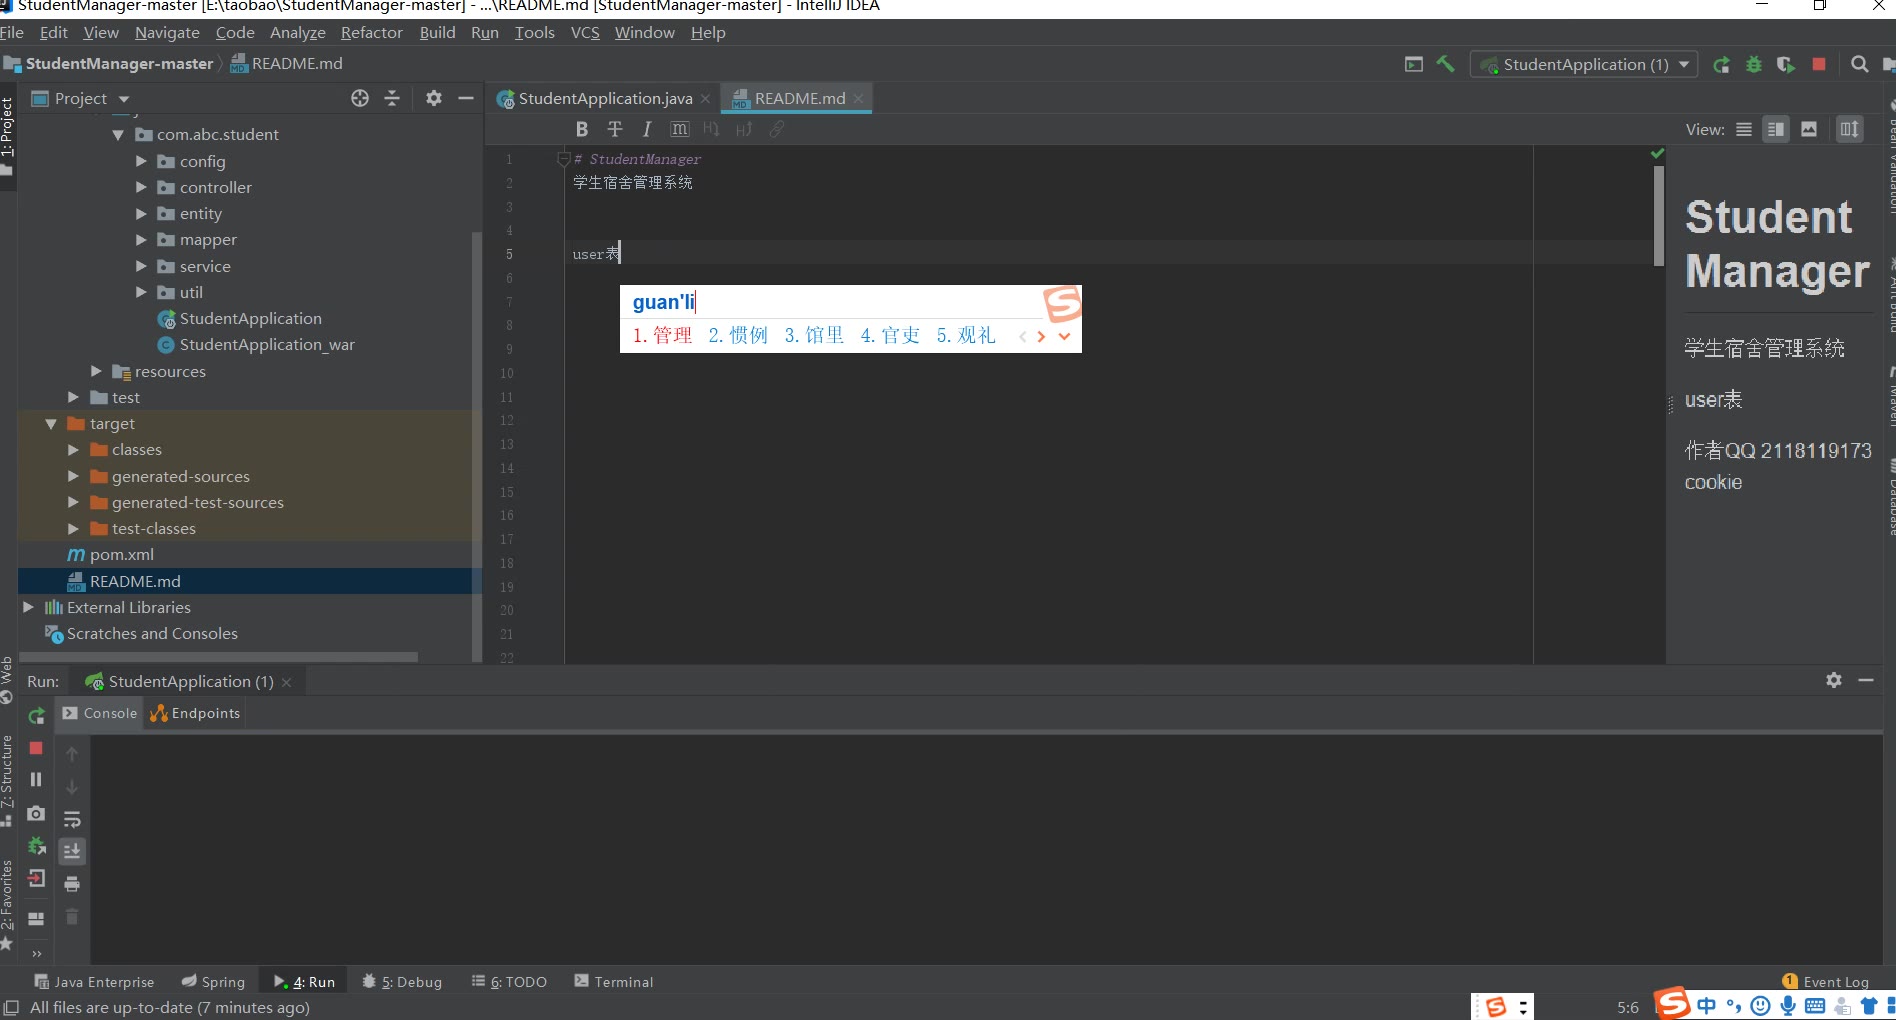The width and height of the screenshot is (1896, 1020).
Task: Open the 6: TODO tool window
Action: [x=509, y=982]
